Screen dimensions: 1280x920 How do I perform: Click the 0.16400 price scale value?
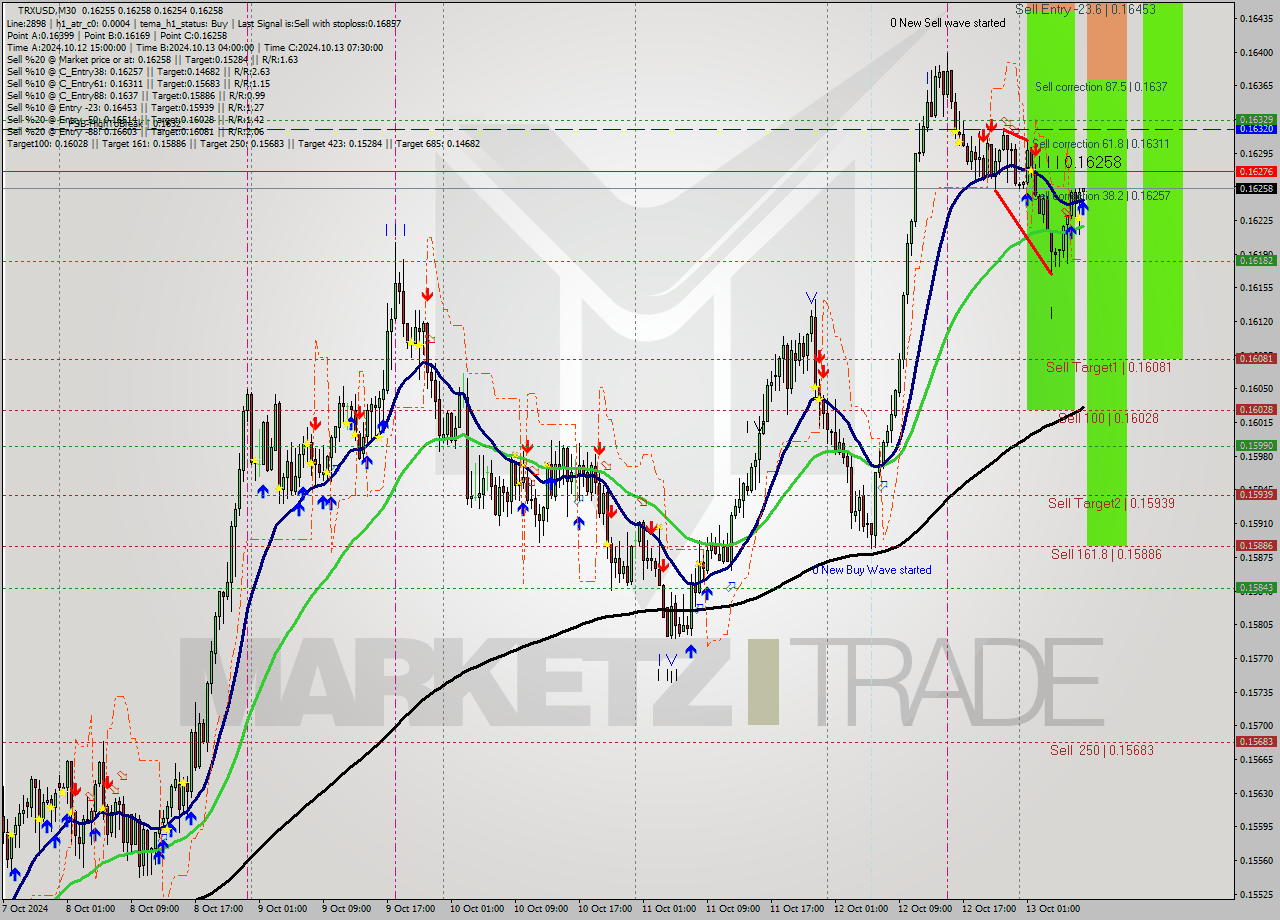click(1256, 52)
